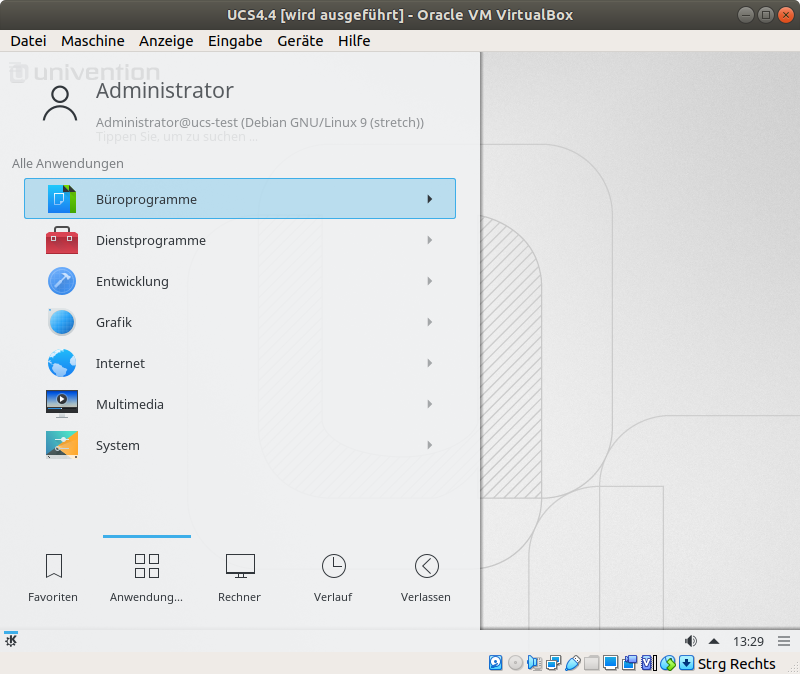Open the Anzeige menu
The image size is (800, 674).
(x=166, y=41)
